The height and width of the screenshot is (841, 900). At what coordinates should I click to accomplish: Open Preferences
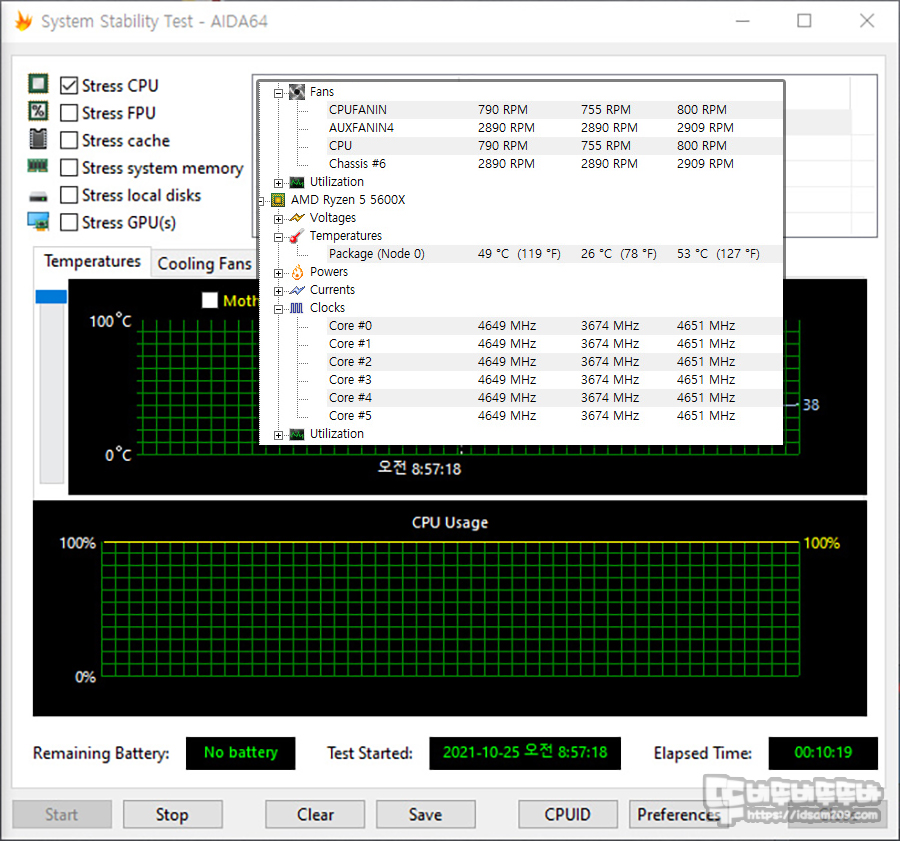[x=679, y=814]
